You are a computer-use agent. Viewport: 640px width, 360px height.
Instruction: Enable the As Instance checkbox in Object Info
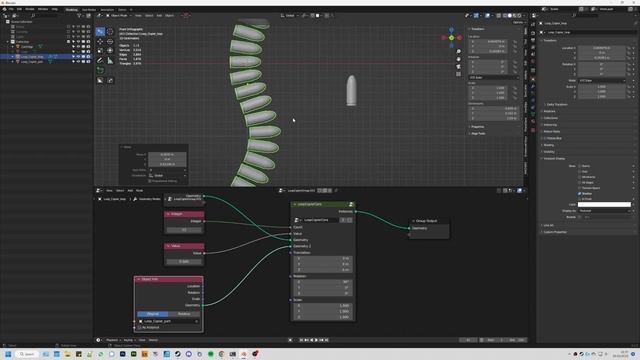[x=140, y=327]
